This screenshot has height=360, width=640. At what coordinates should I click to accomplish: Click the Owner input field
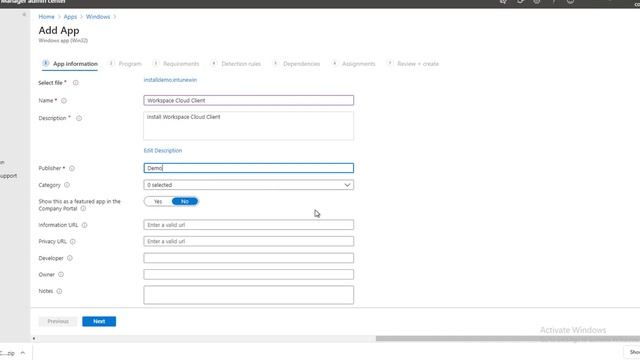coord(249,274)
